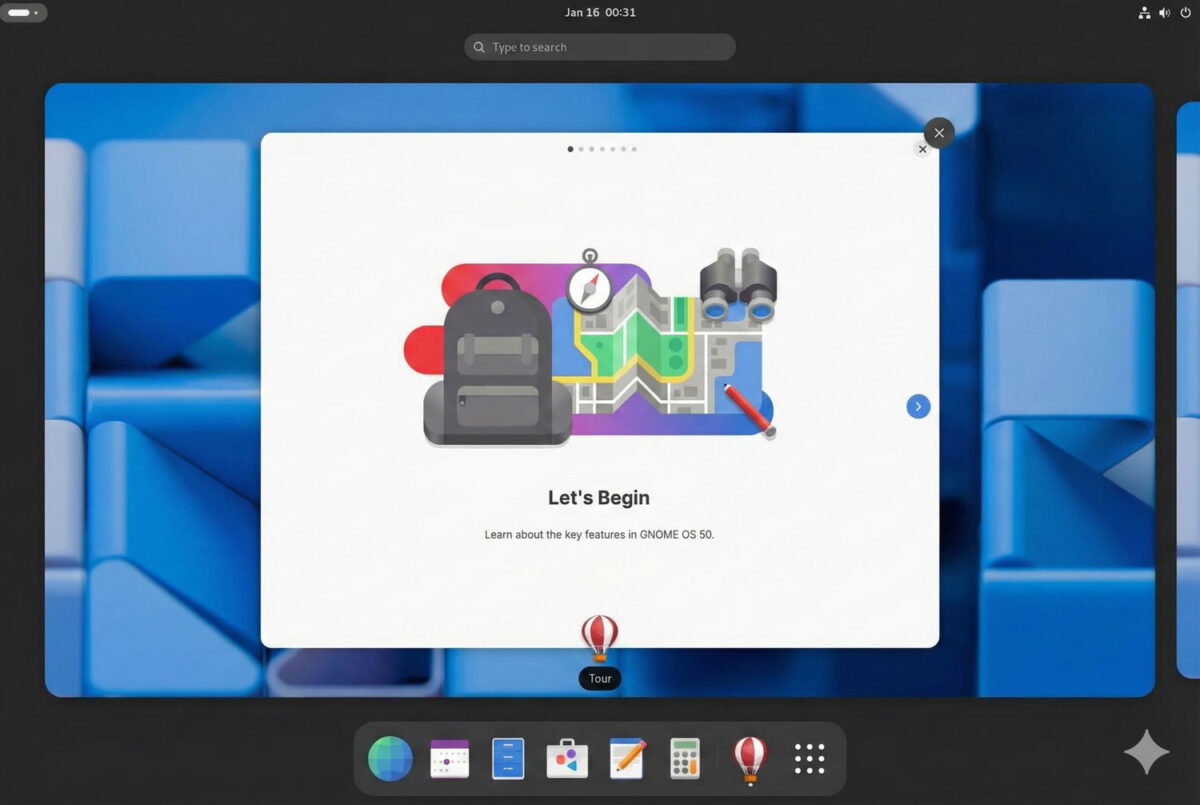The height and width of the screenshot is (805, 1200).
Task: Click the Type to search field
Action: click(598, 47)
